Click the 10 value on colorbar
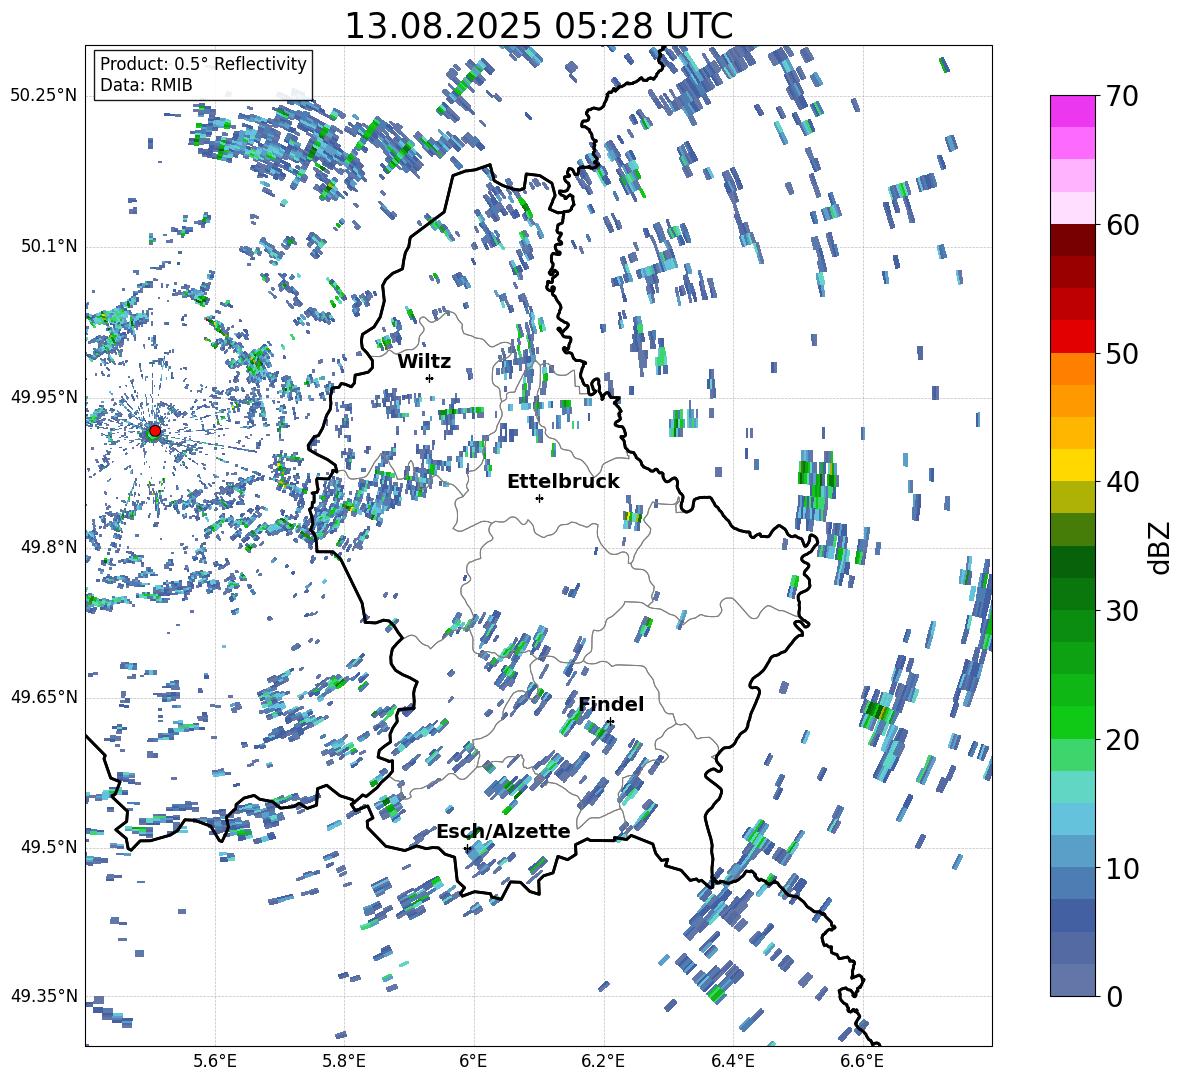The image size is (1184, 1081). pos(1121,868)
